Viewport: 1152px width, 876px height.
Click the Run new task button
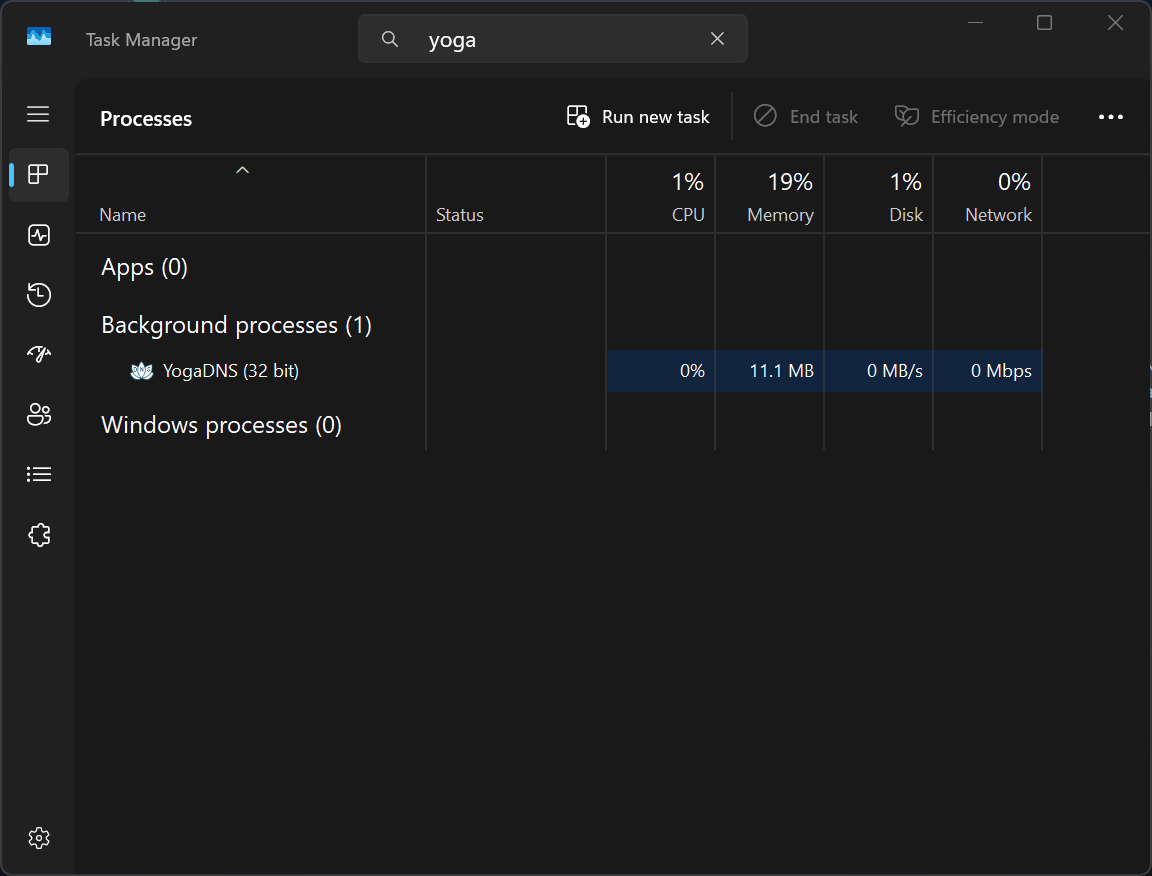(638, 117)
